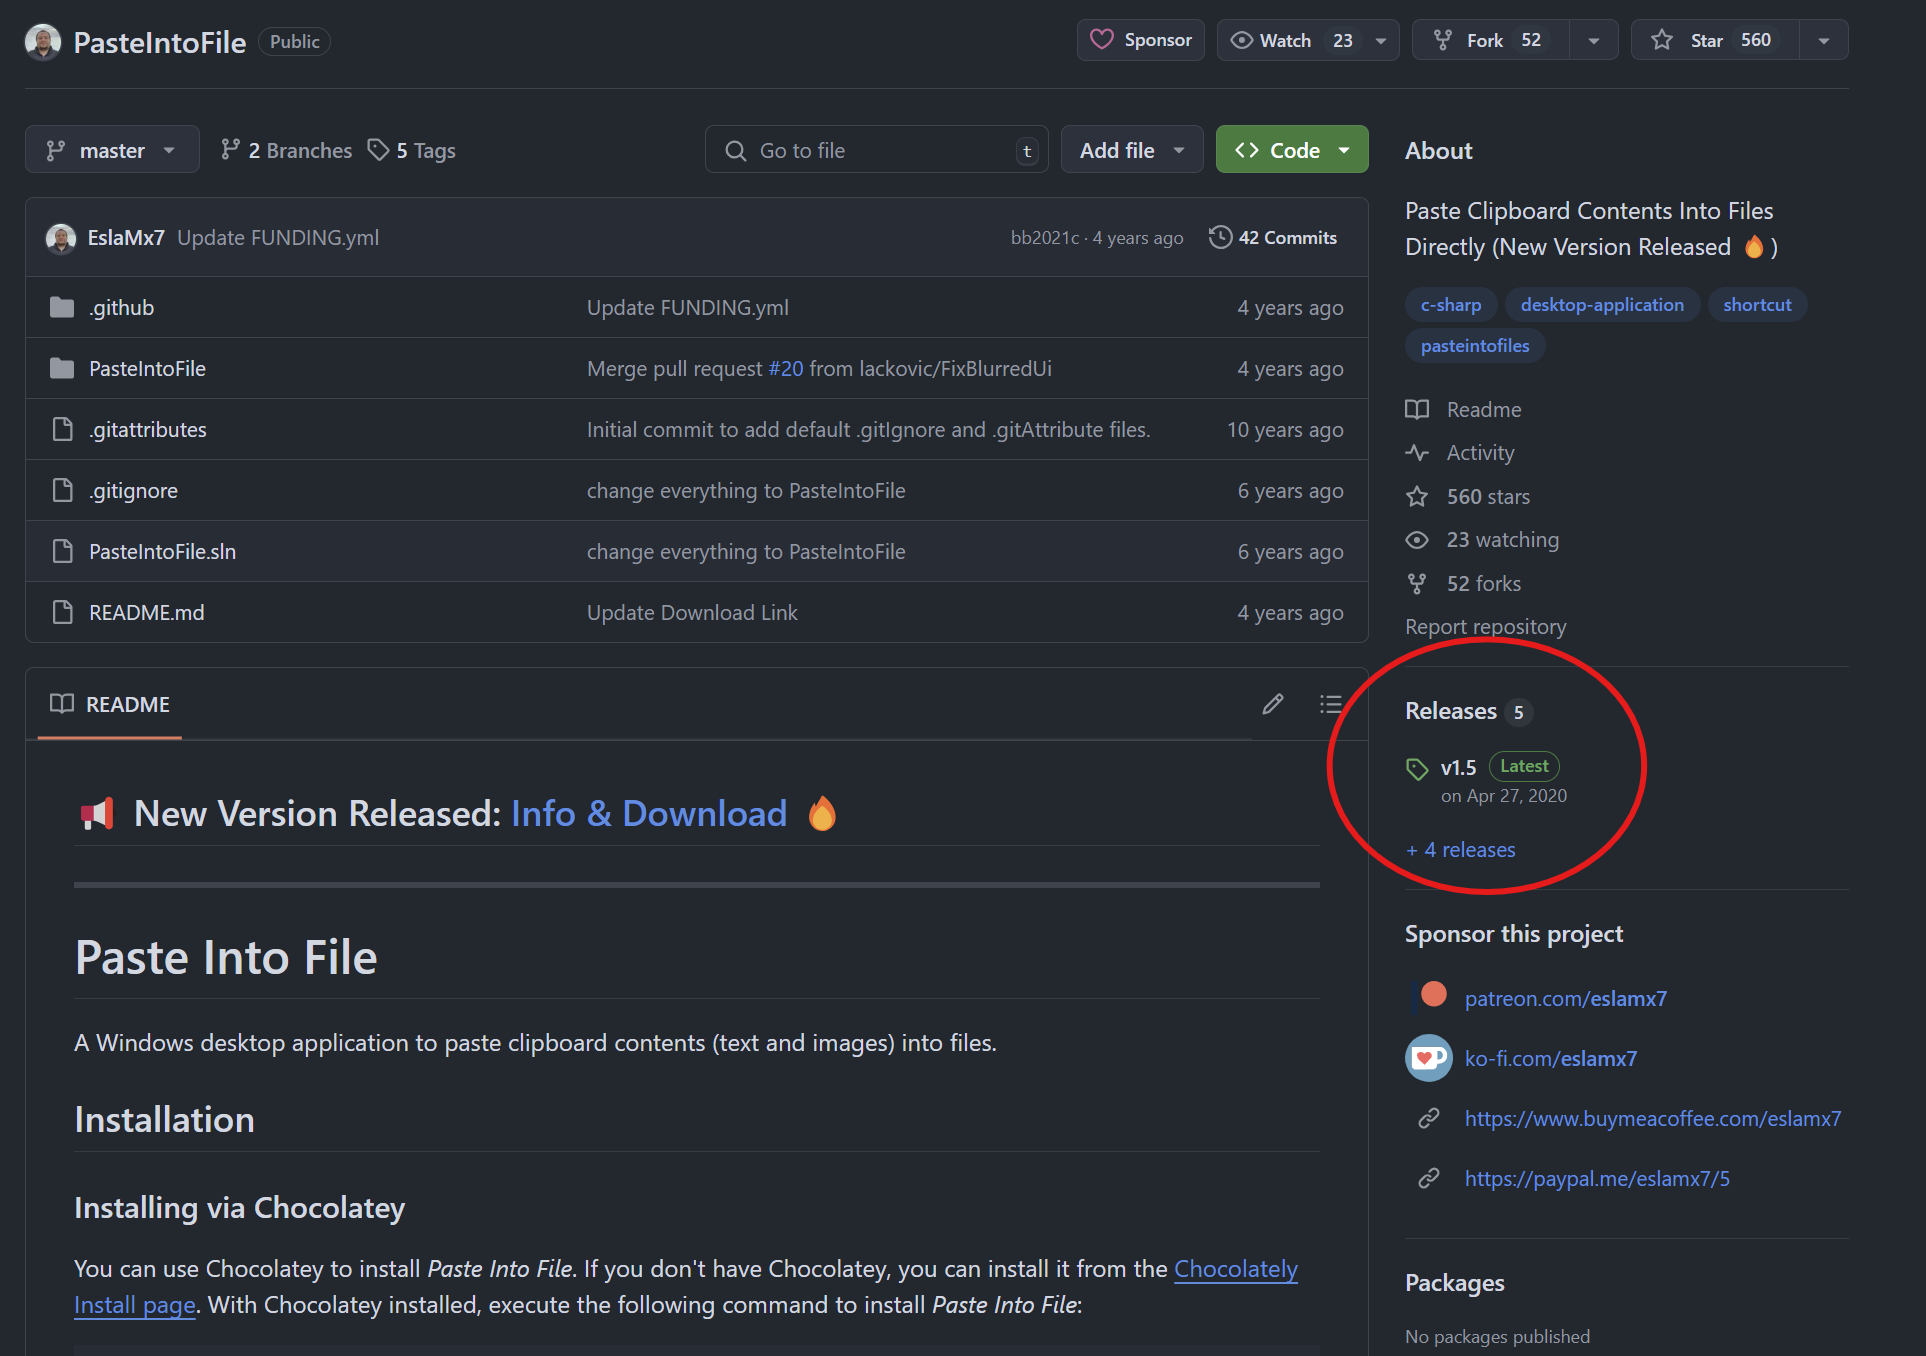Click the file icon for .gitignore
Screen dimensions: 1926x1356
click(62, 491)
